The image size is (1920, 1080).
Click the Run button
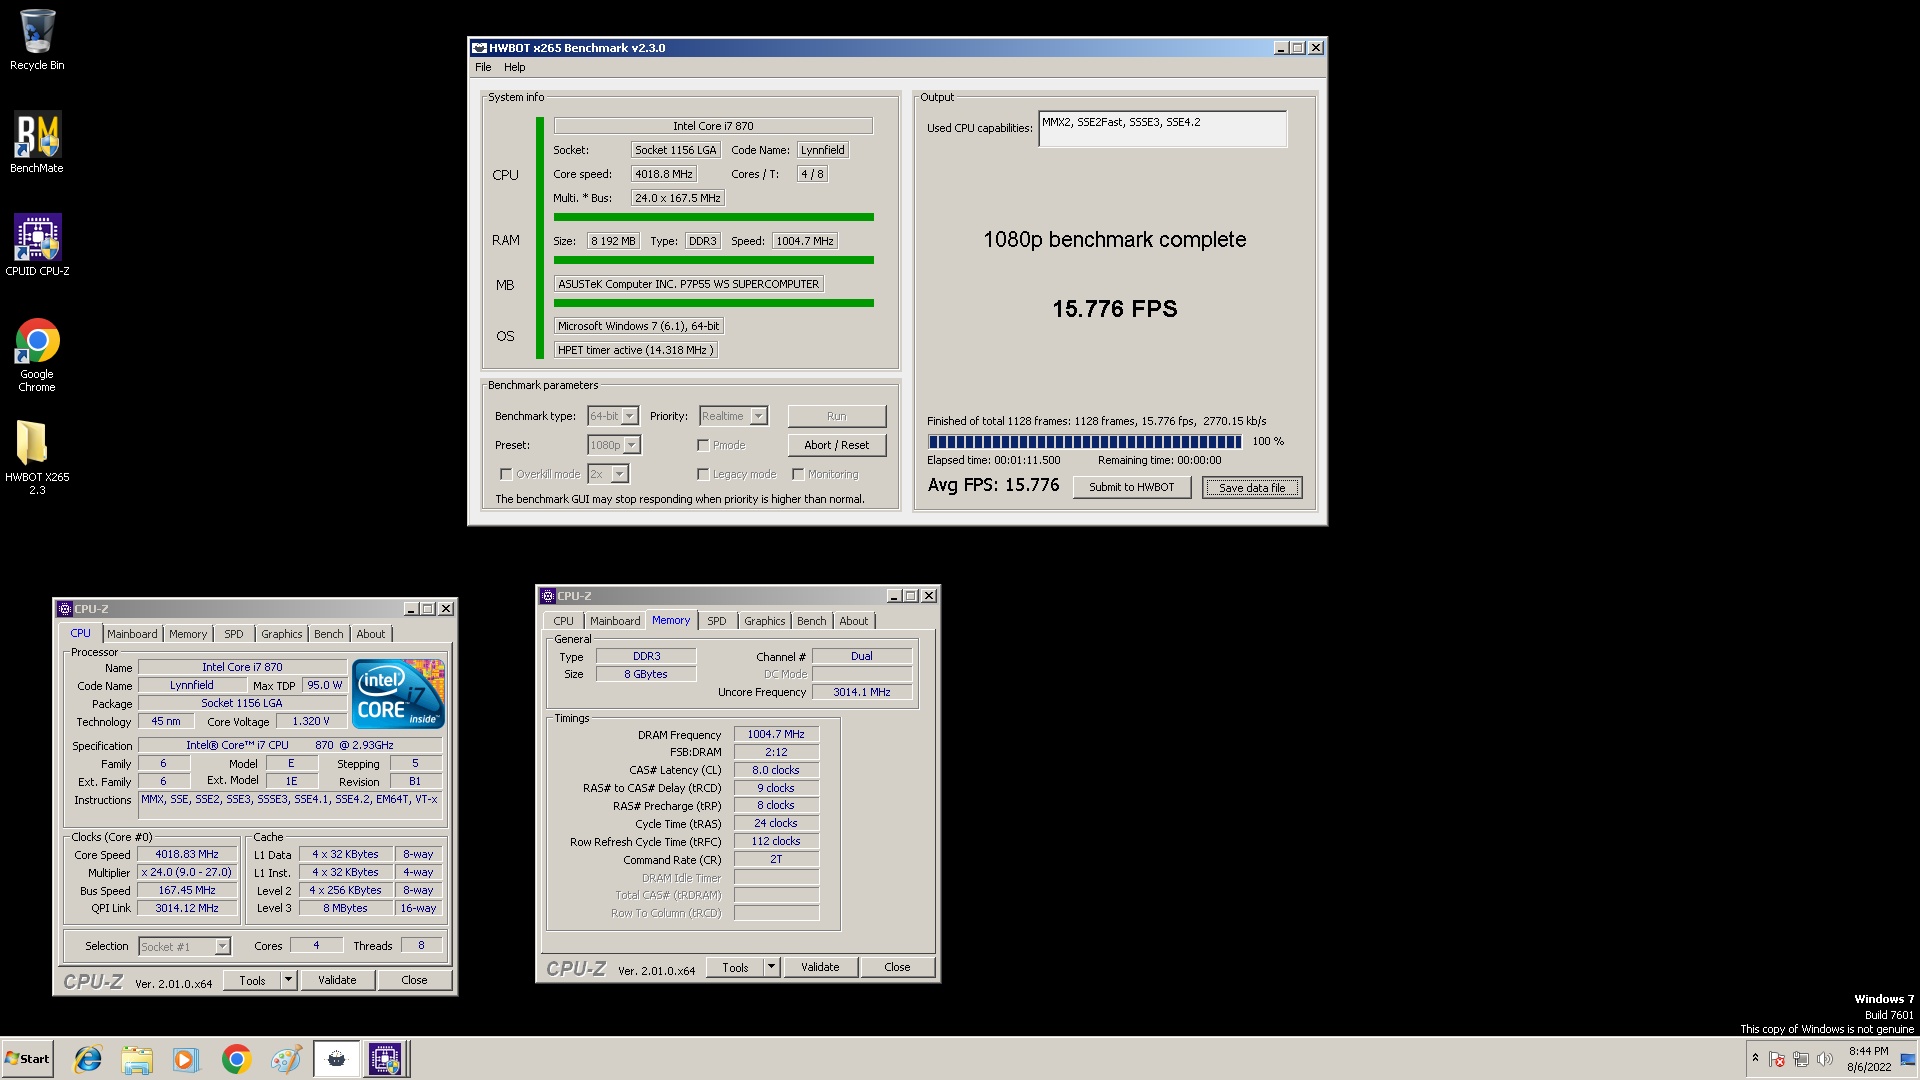[836, 416]
